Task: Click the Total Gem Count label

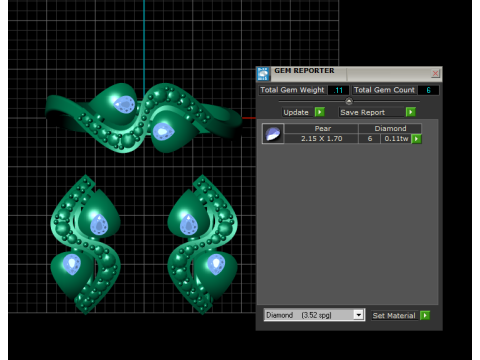Action: point(384,90)
